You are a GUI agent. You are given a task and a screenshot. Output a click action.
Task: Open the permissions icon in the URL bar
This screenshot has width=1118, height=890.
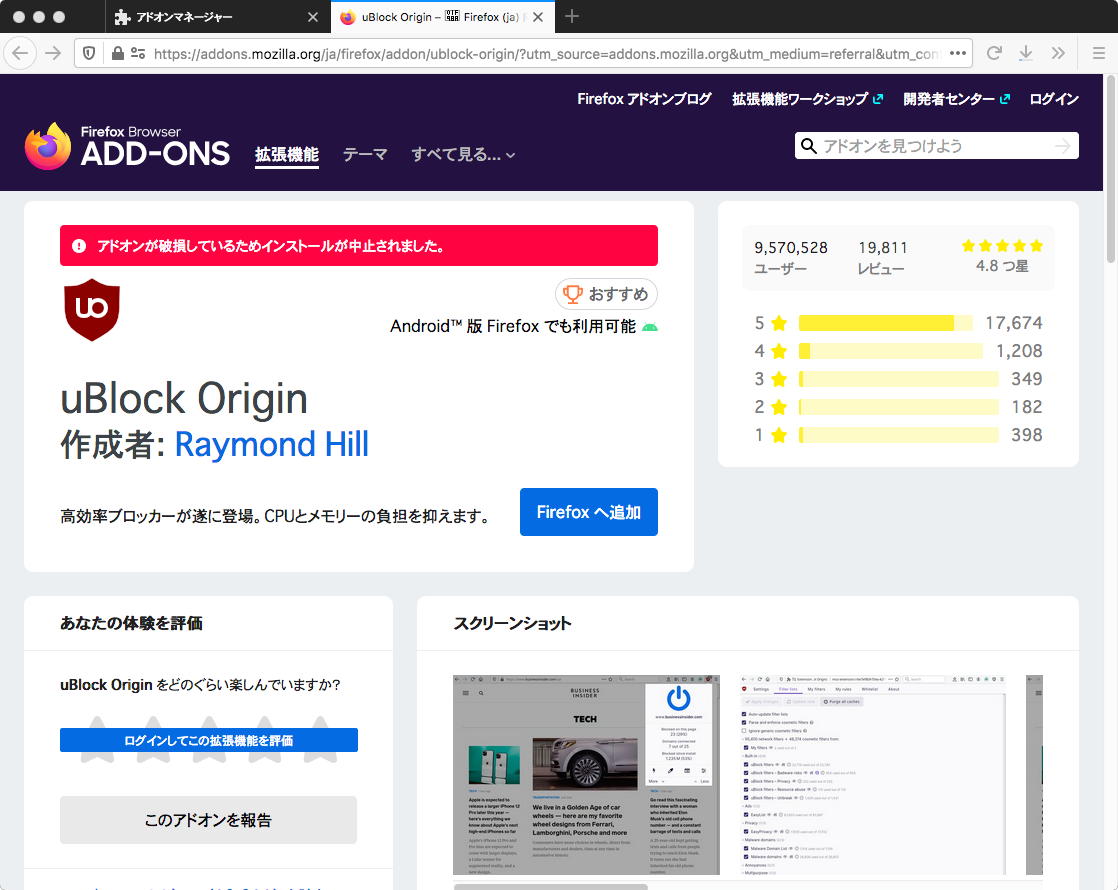[138, 53]
